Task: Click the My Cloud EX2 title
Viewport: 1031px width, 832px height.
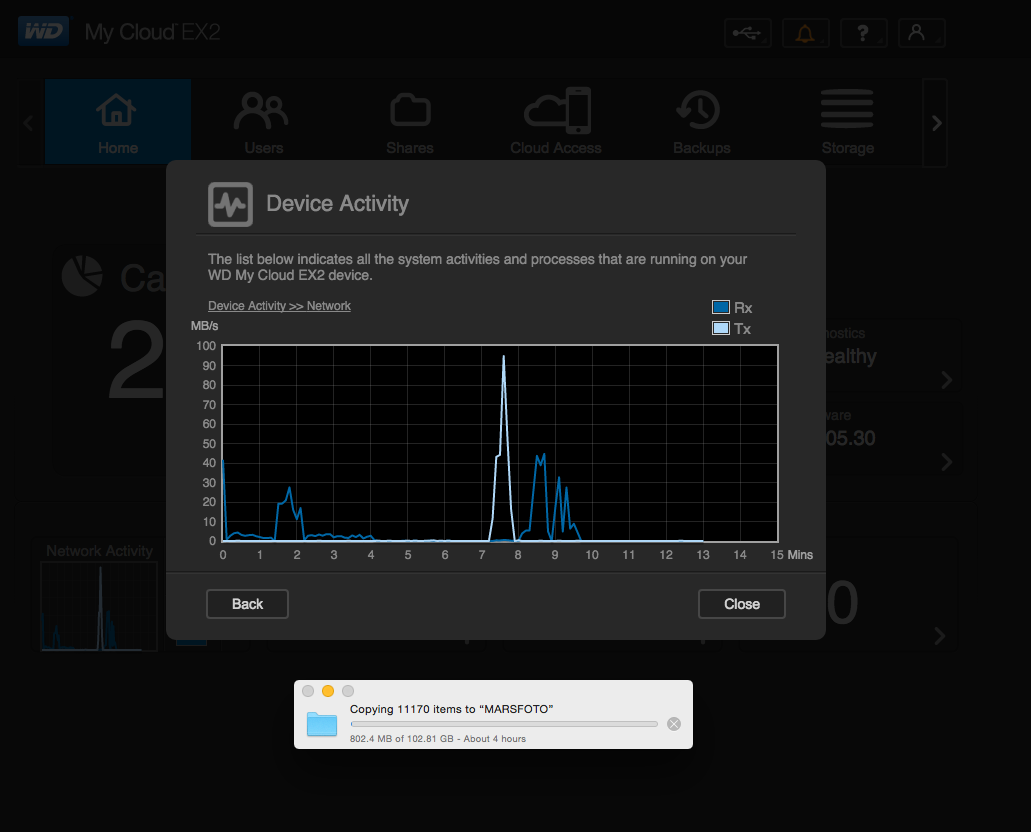Action: point(153,32)
